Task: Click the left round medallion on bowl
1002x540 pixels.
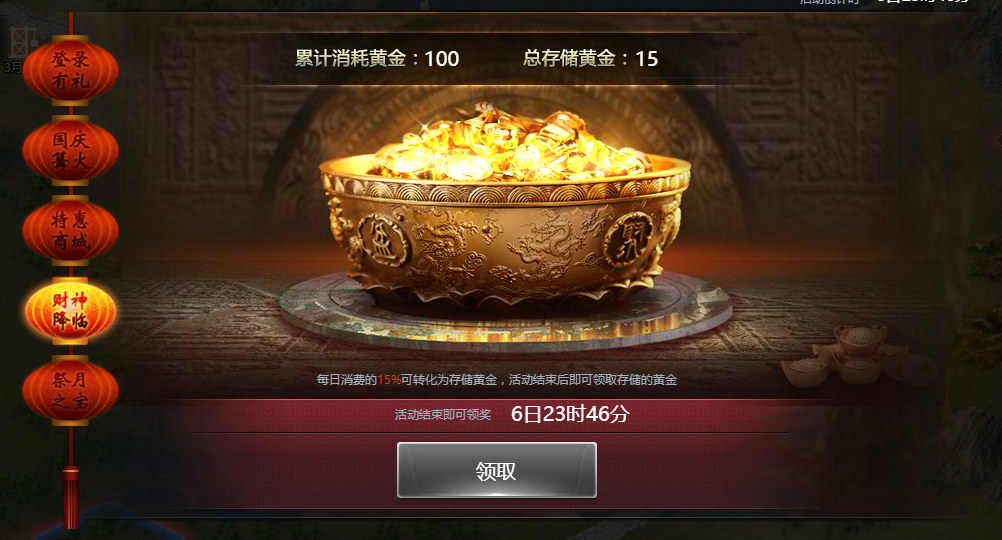Action: [x=383, y=240]
